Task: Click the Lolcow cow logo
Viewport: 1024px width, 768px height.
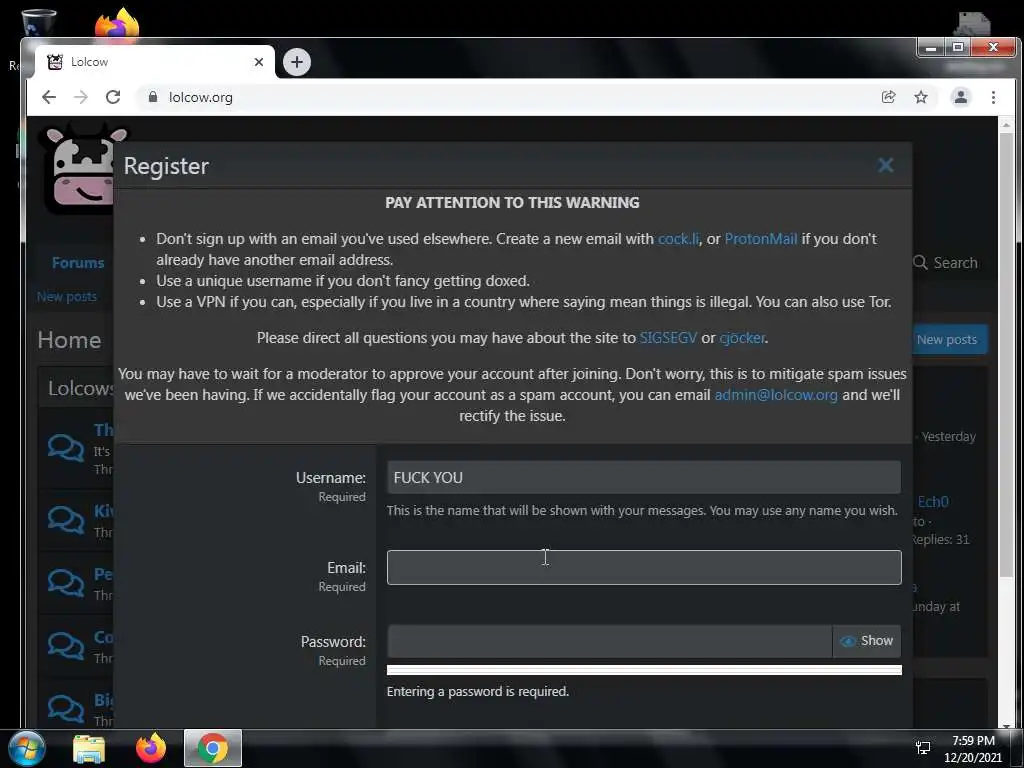Action: [x=78, y=168]
